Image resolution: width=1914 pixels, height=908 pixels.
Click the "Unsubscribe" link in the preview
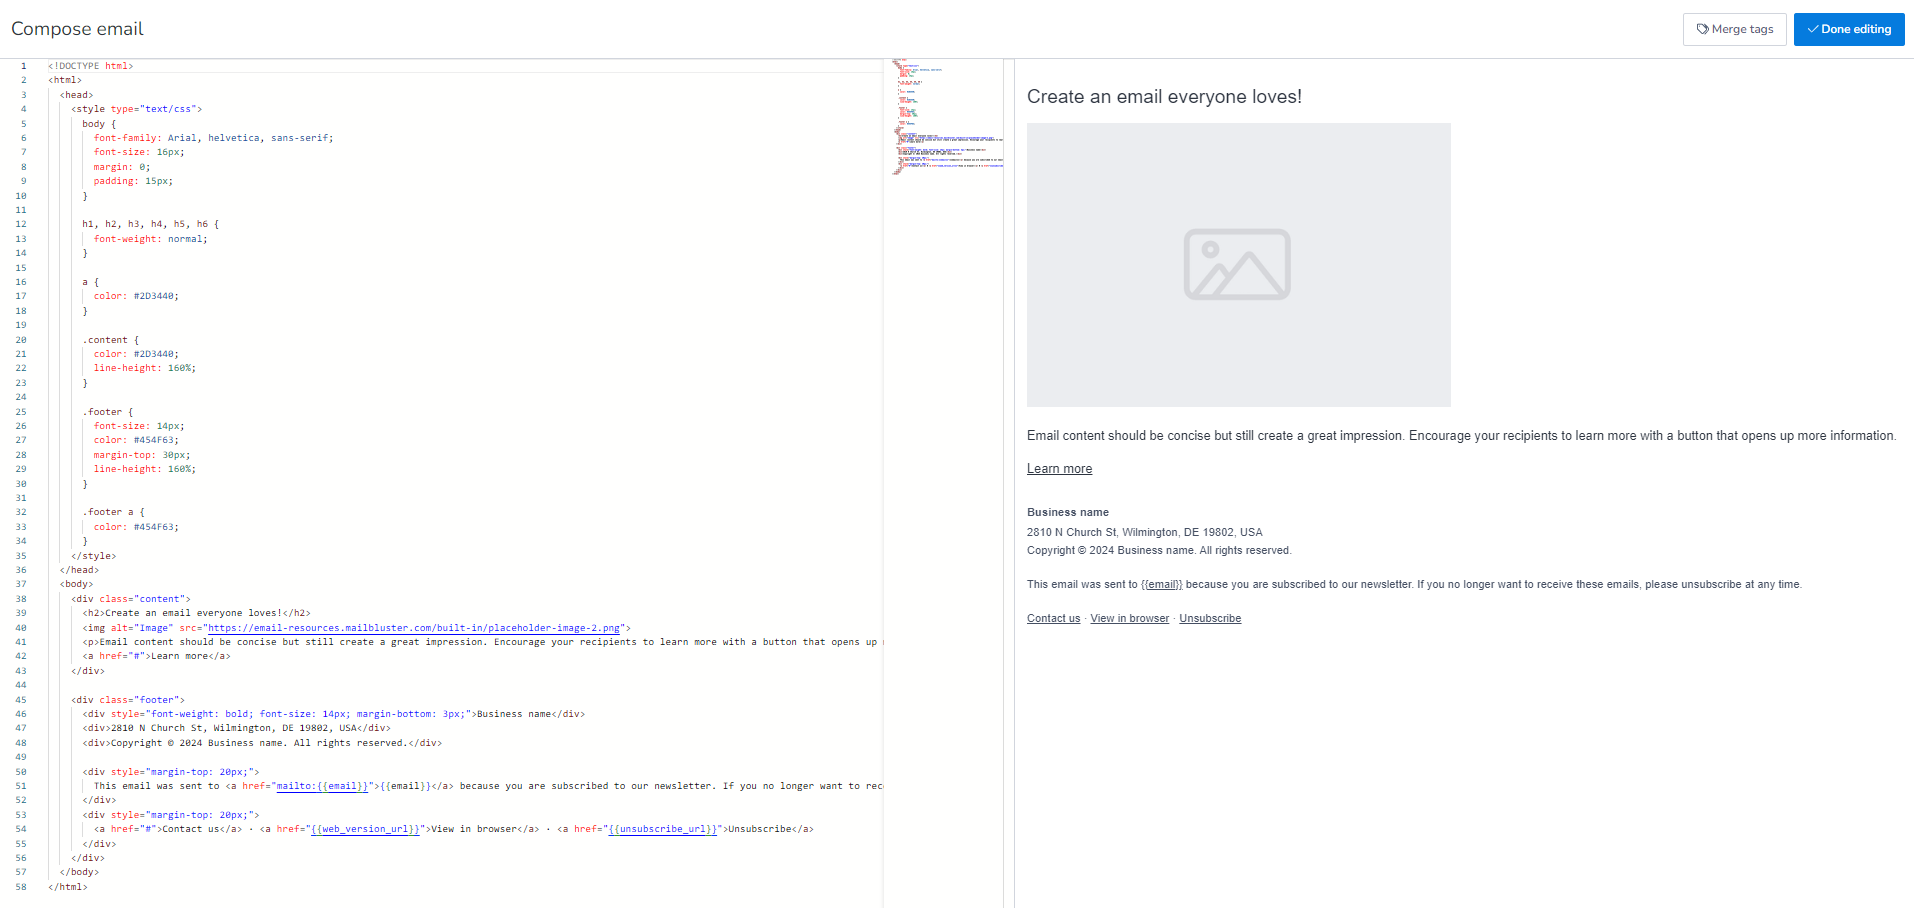[x=1209, y=618]
